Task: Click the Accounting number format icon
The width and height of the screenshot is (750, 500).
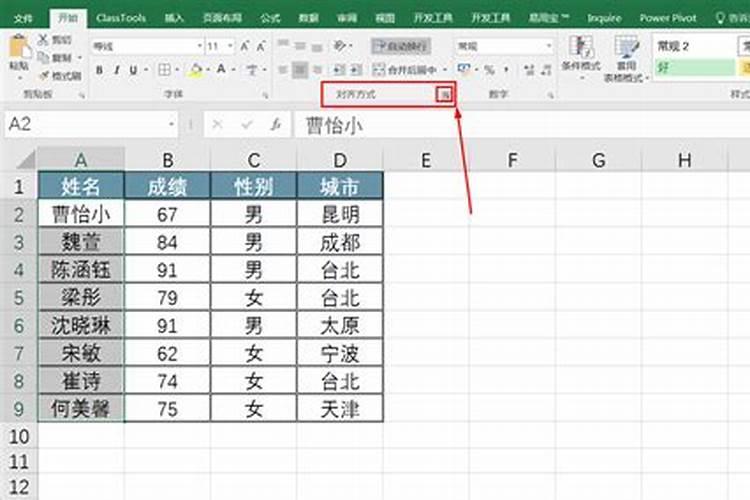Action: (x=463, y=70)
